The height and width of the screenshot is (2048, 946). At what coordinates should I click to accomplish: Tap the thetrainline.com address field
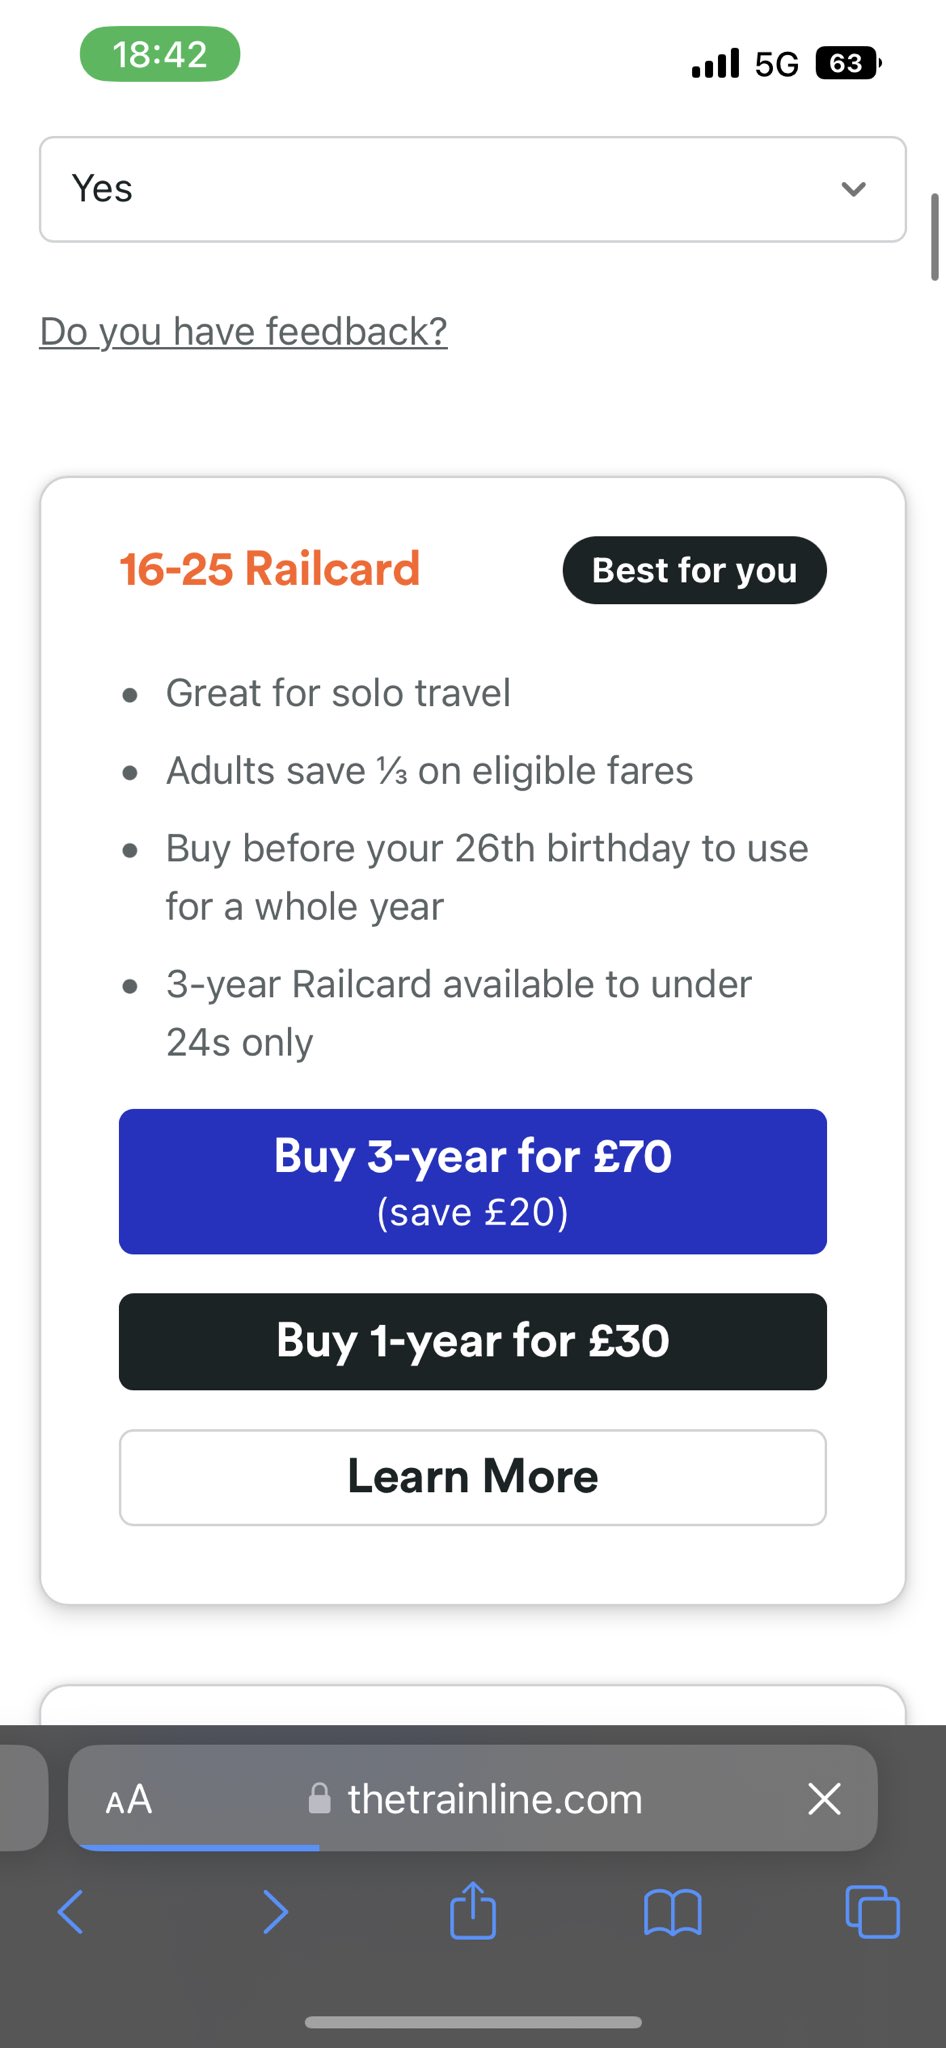[x=495, y=1799]
